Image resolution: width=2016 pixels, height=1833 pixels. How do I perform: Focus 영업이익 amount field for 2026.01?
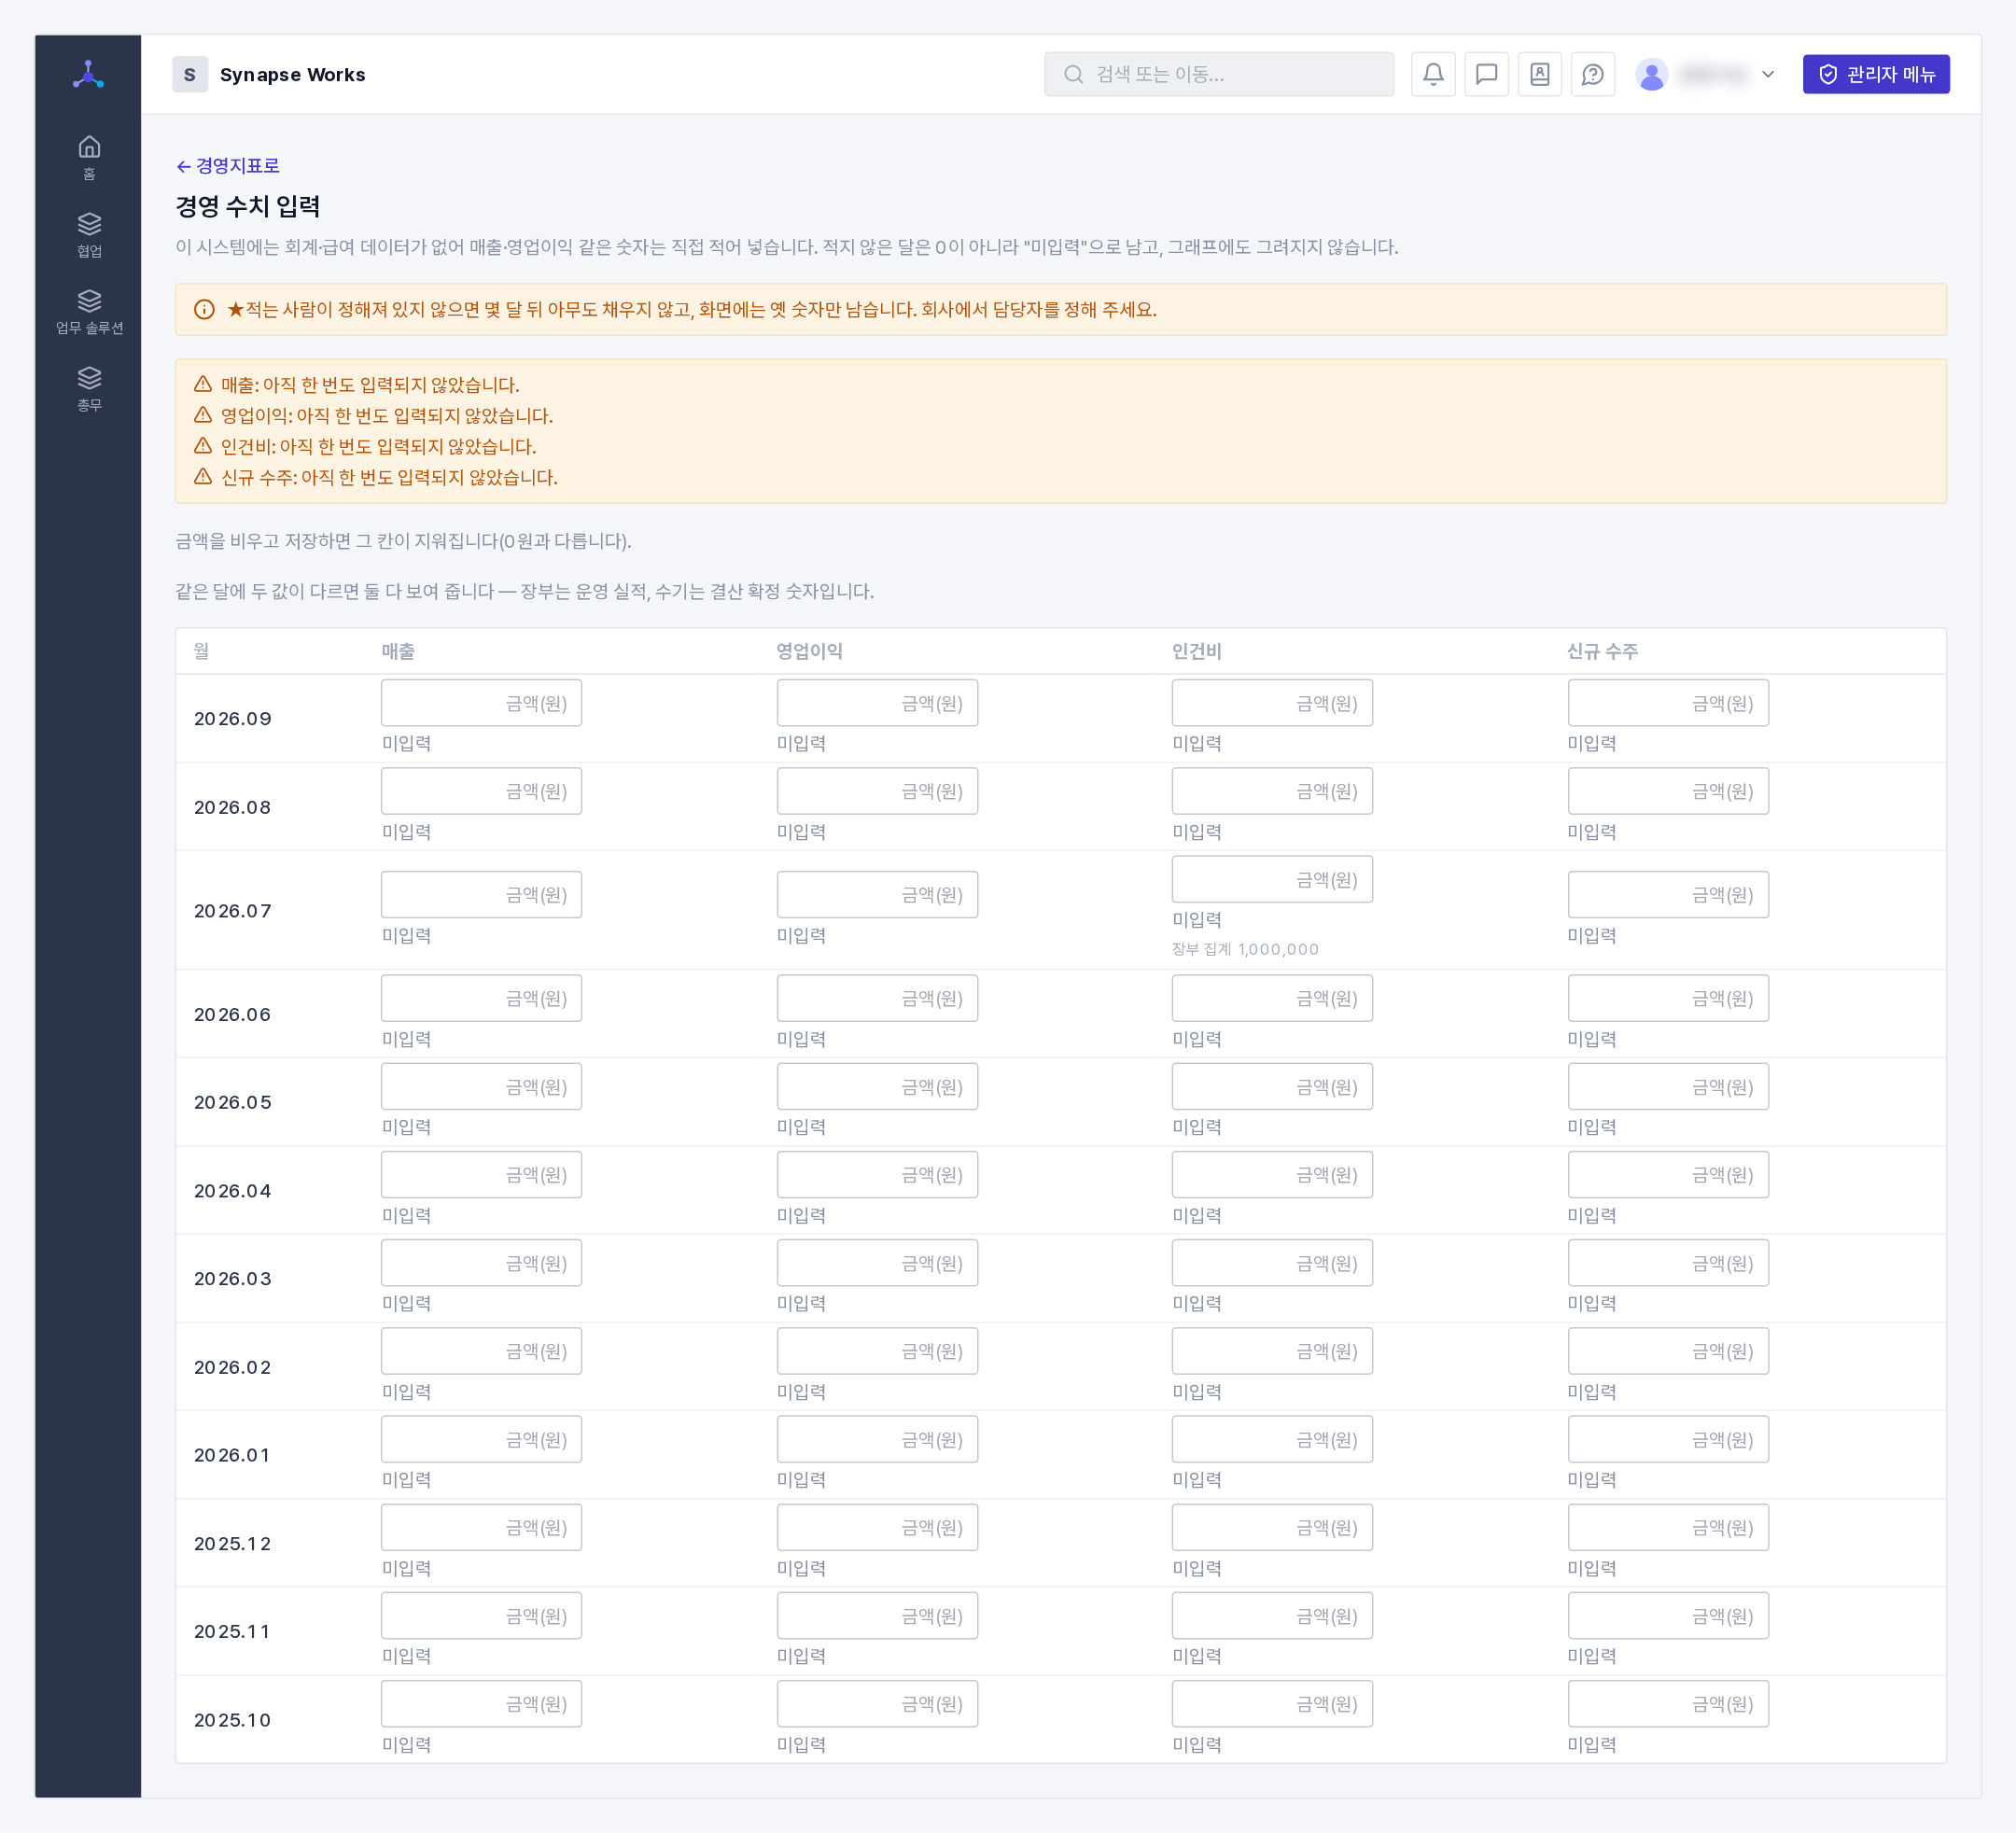click(x=877, y=1439)
